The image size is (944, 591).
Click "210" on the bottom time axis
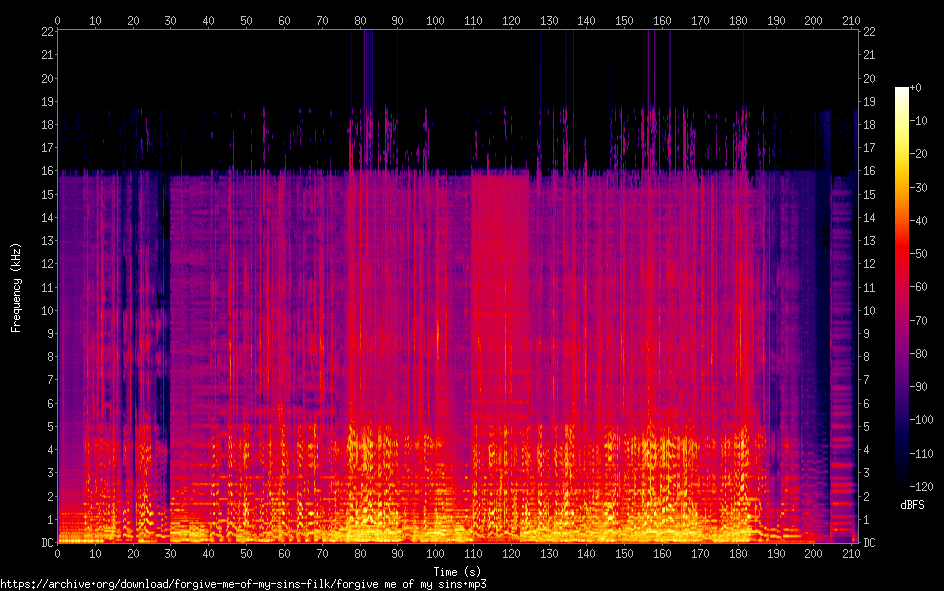click(851, 554)
